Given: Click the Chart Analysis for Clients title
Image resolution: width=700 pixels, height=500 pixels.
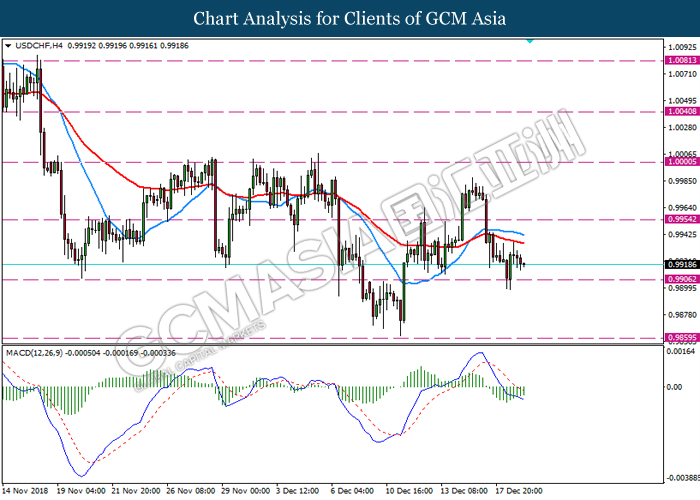Looking at the screenshot, I should pos(350,19).
